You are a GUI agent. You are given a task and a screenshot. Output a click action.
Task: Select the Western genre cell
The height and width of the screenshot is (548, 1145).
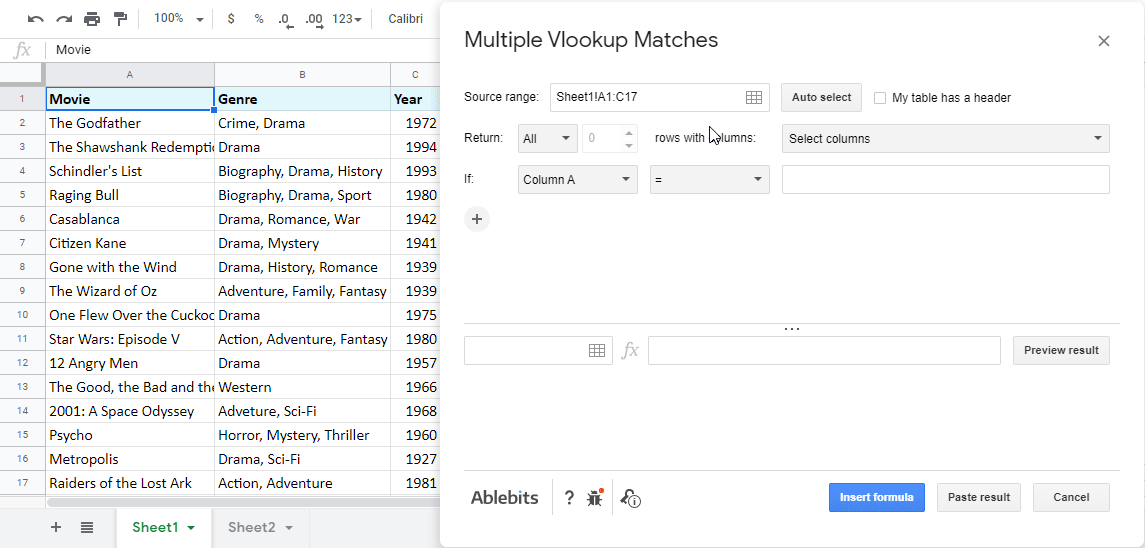pyautogui.click(x=302, y=387)
